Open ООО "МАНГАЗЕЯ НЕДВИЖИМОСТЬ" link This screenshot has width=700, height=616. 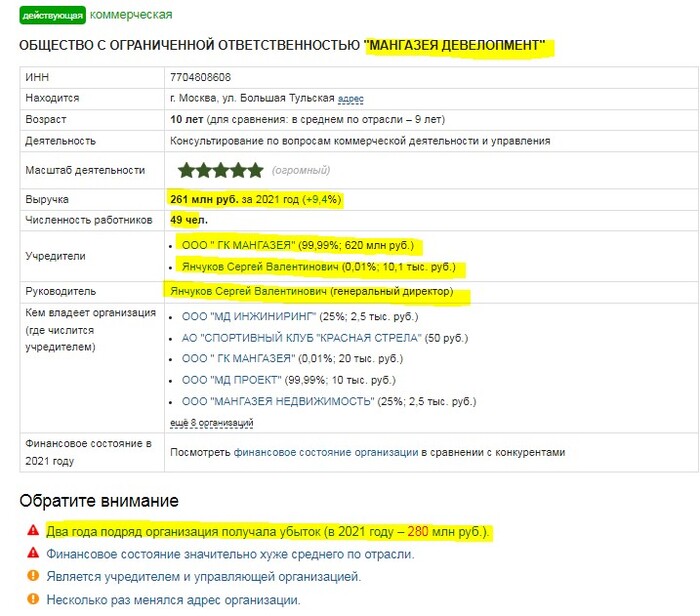(278, 401)
